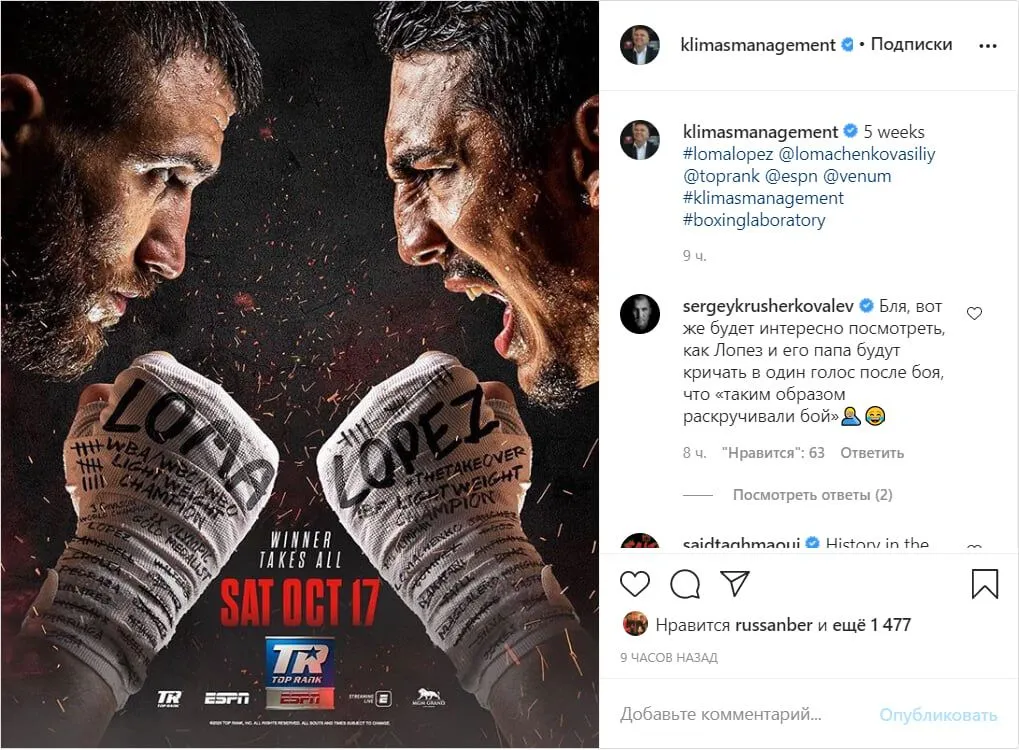Open comments with the speech bubble icon
This screenshot has height=750, width=1019.
(685, 584)
